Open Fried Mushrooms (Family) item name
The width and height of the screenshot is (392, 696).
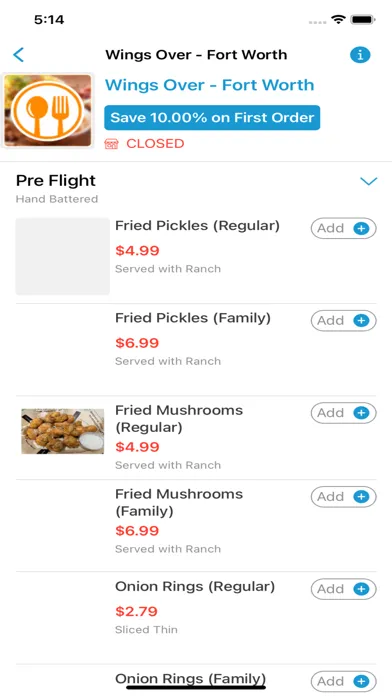click(179, 502)
